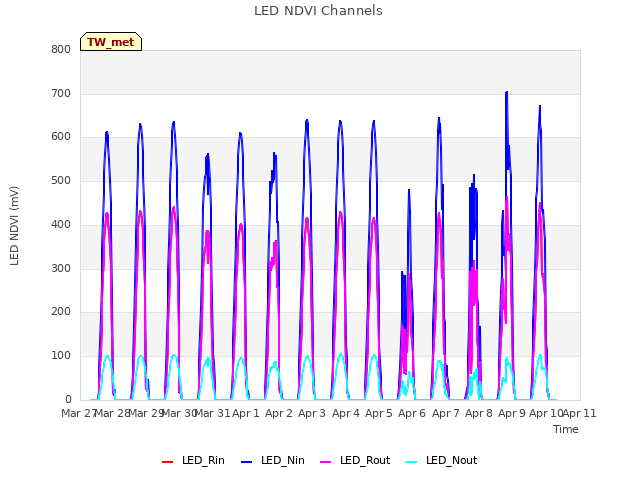The width and height of the screenshot is (640, 480).
Task: Click the blue LED_Nin legend swatch
Action: click(247, 462)
